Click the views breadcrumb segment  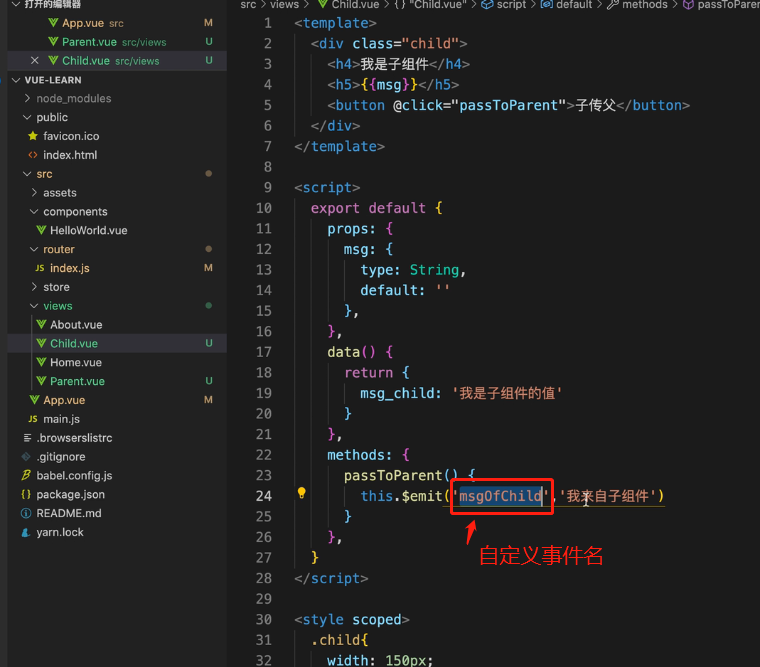(284, 5)
